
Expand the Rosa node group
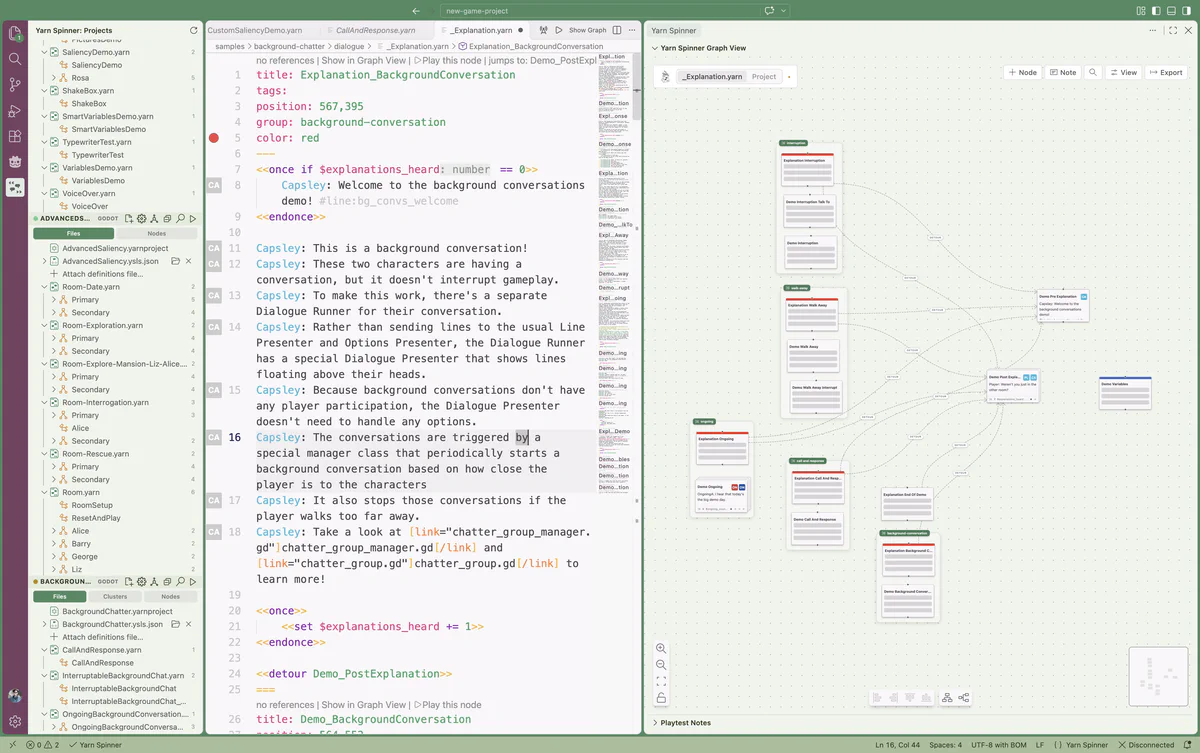tap(55, 78)
